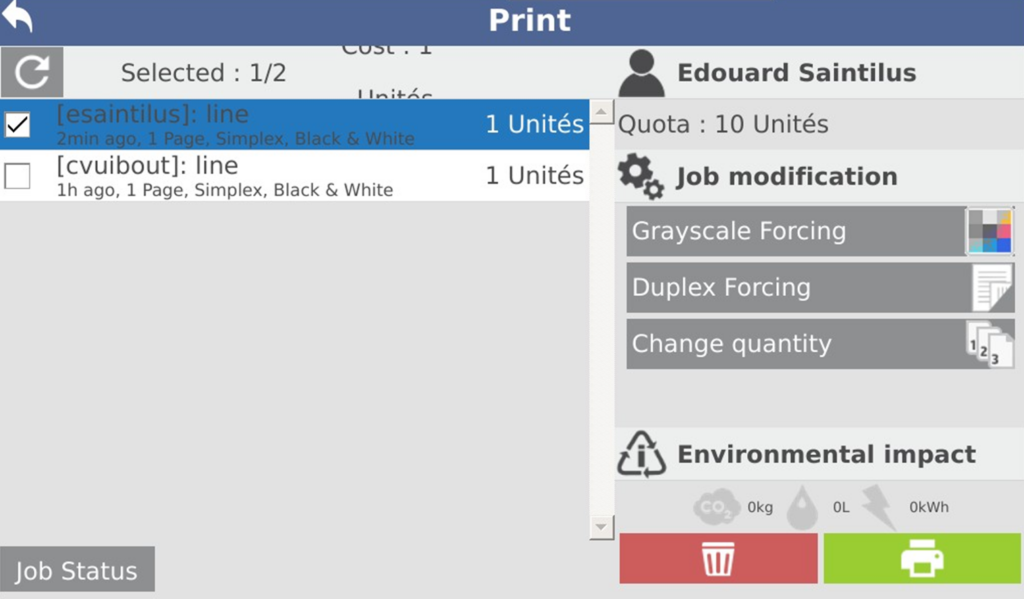
Task: Click the lightning bolt energy icon
Action: coord(879,508)
